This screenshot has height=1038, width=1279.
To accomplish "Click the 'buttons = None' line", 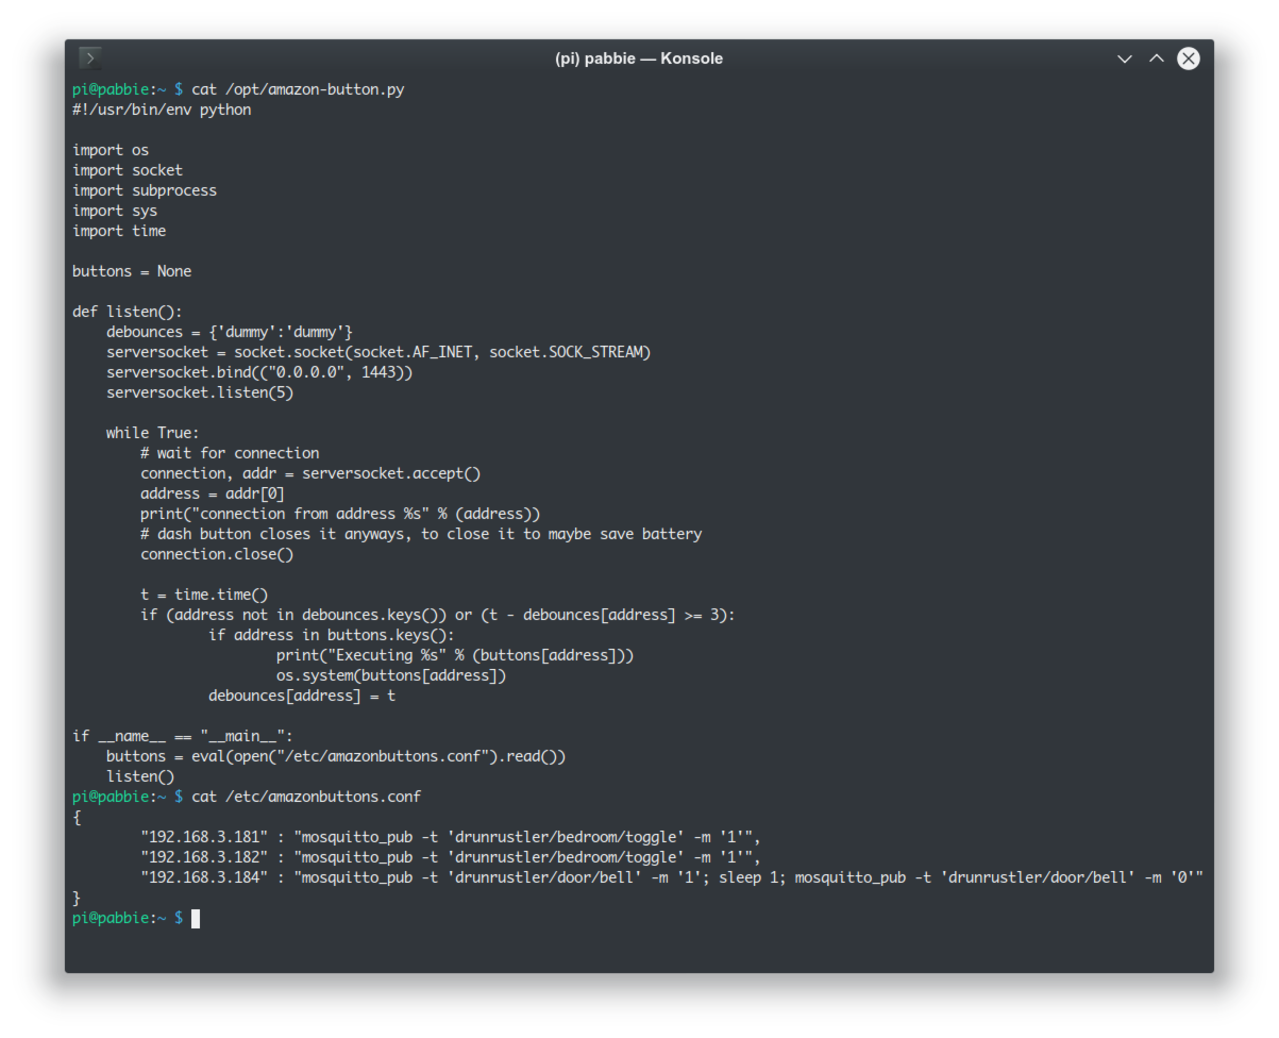I will (x=132, y=271).
